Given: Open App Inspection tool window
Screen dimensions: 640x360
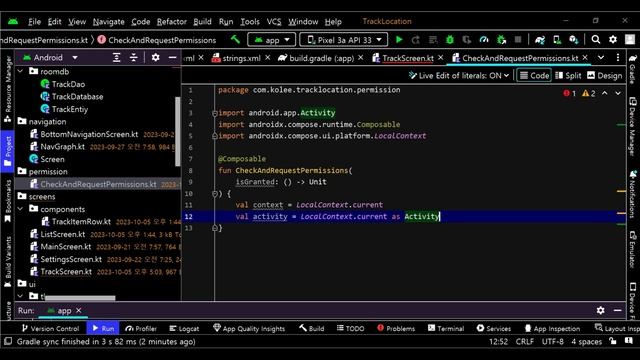Looking at the screenshot, I should tap(552, 328).
